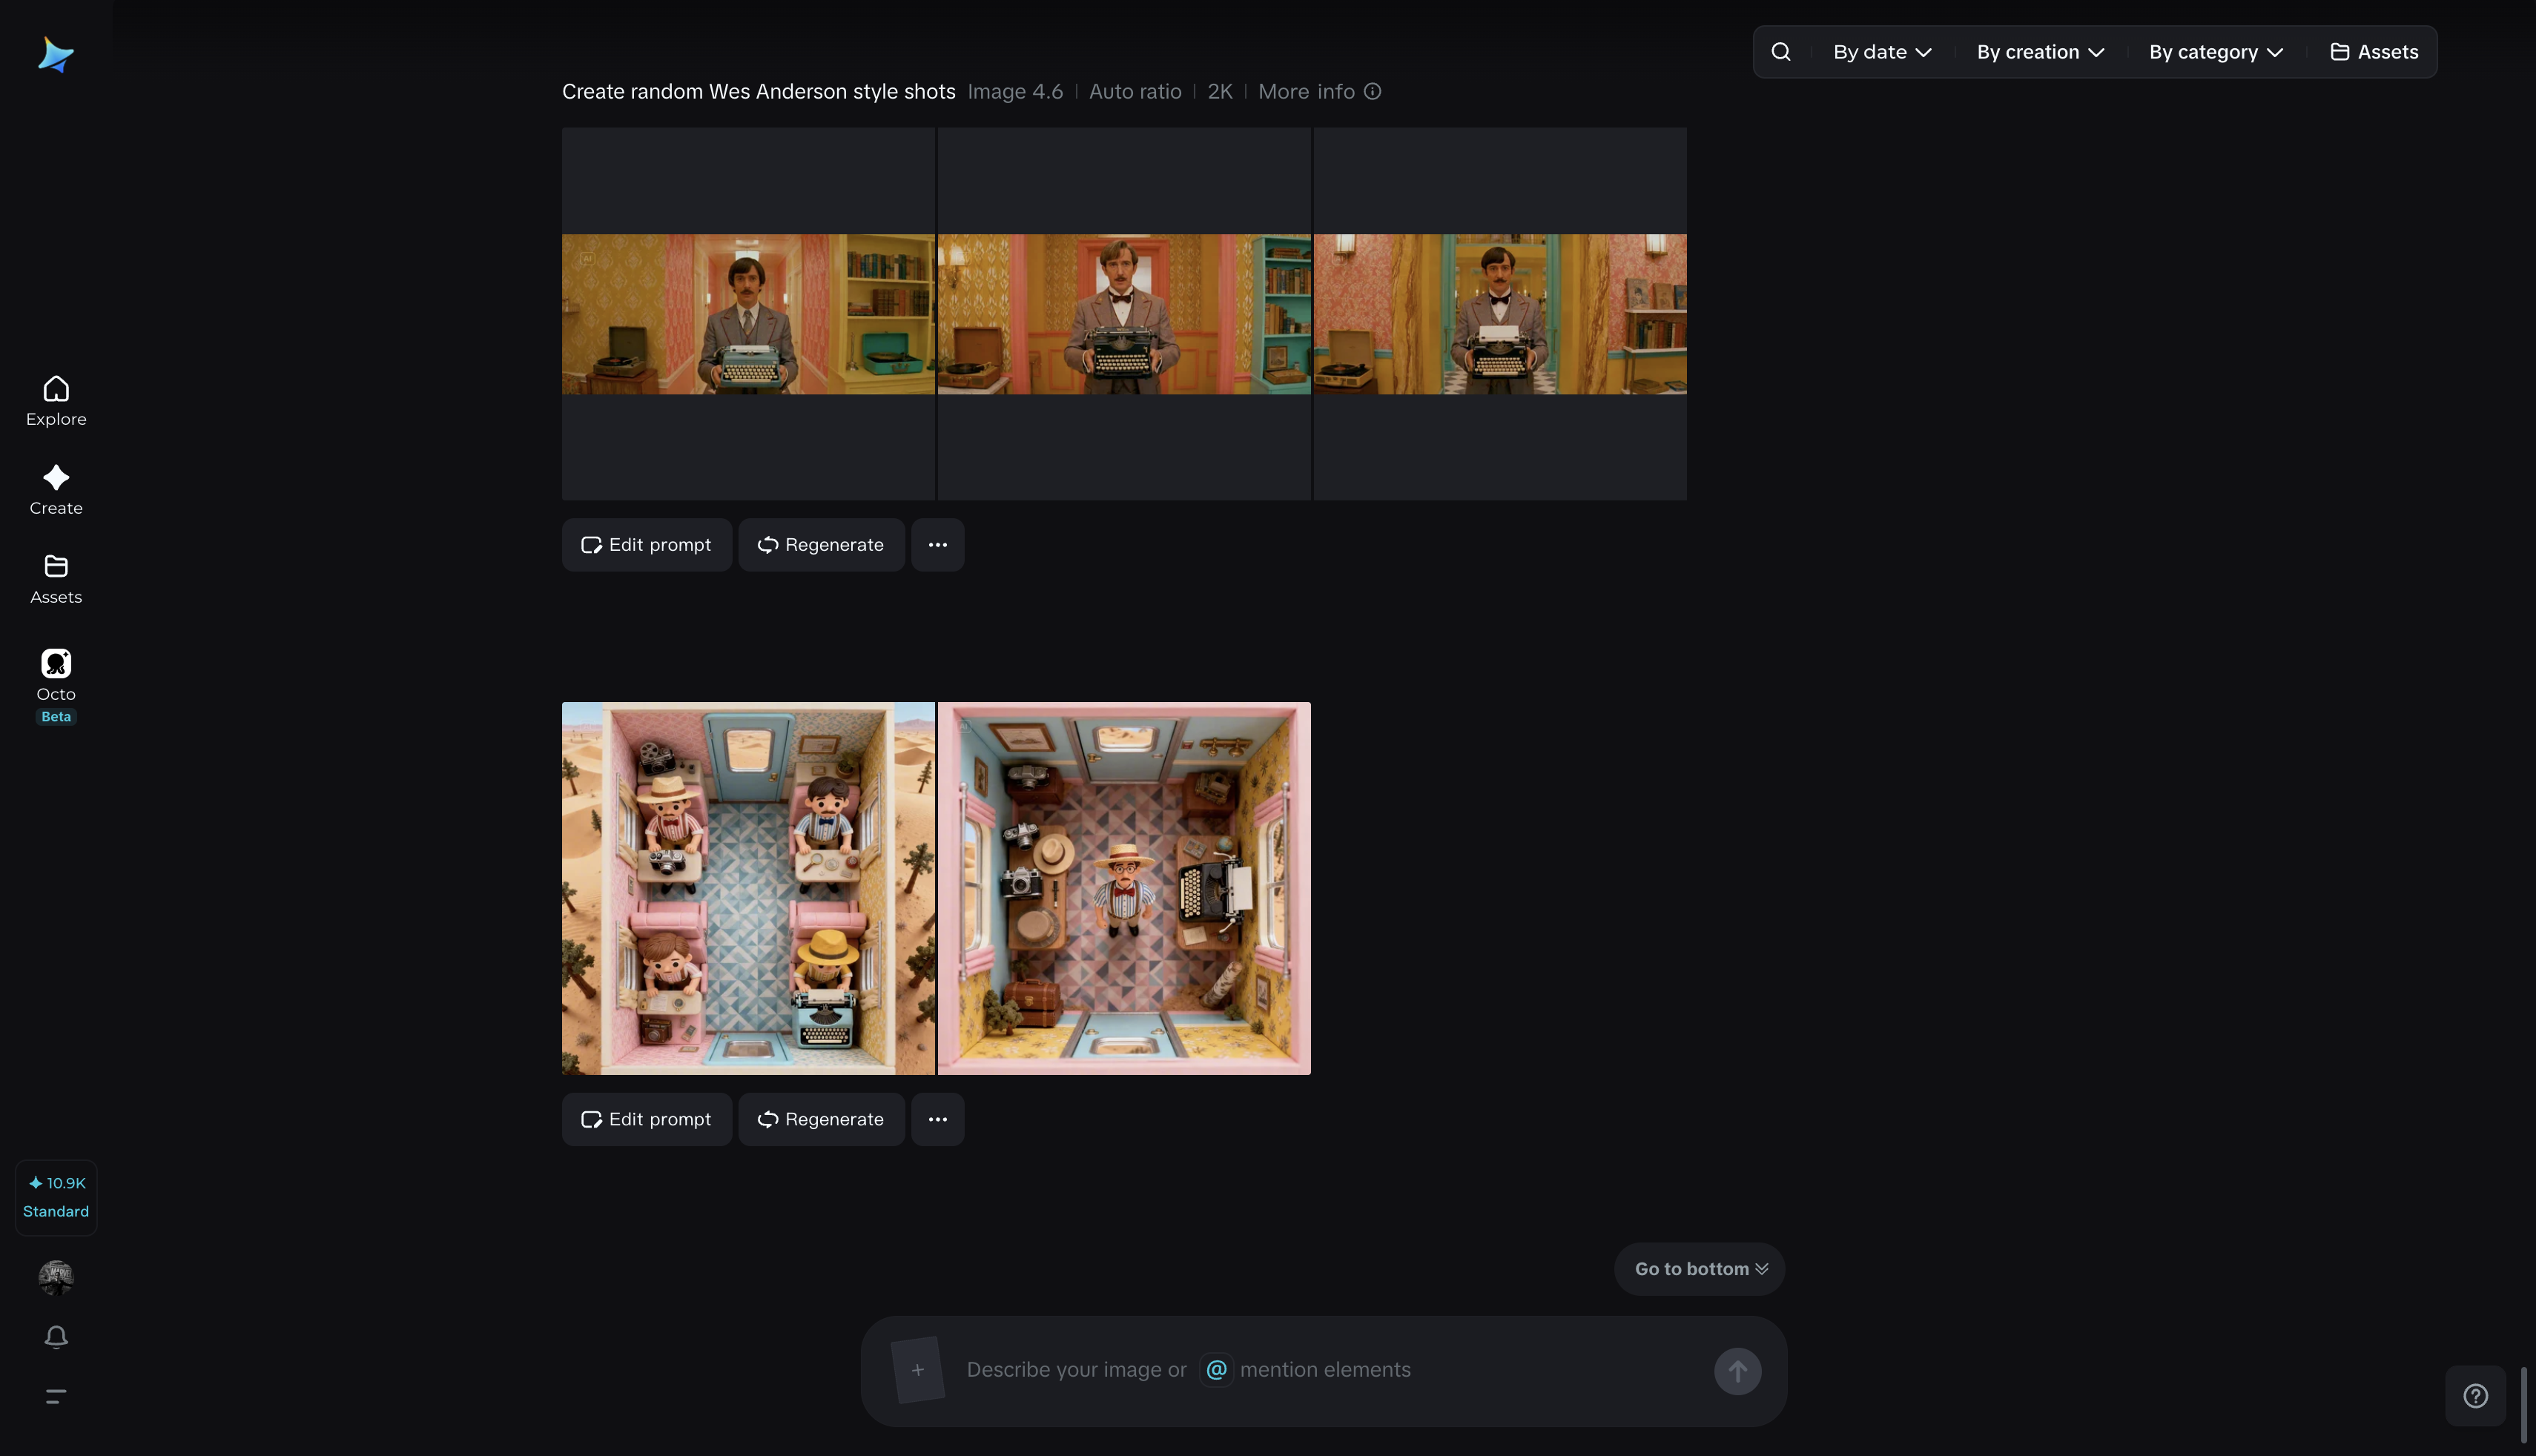
Task: Open the Assets page in sidebar
Action: [x=56, y=579]
